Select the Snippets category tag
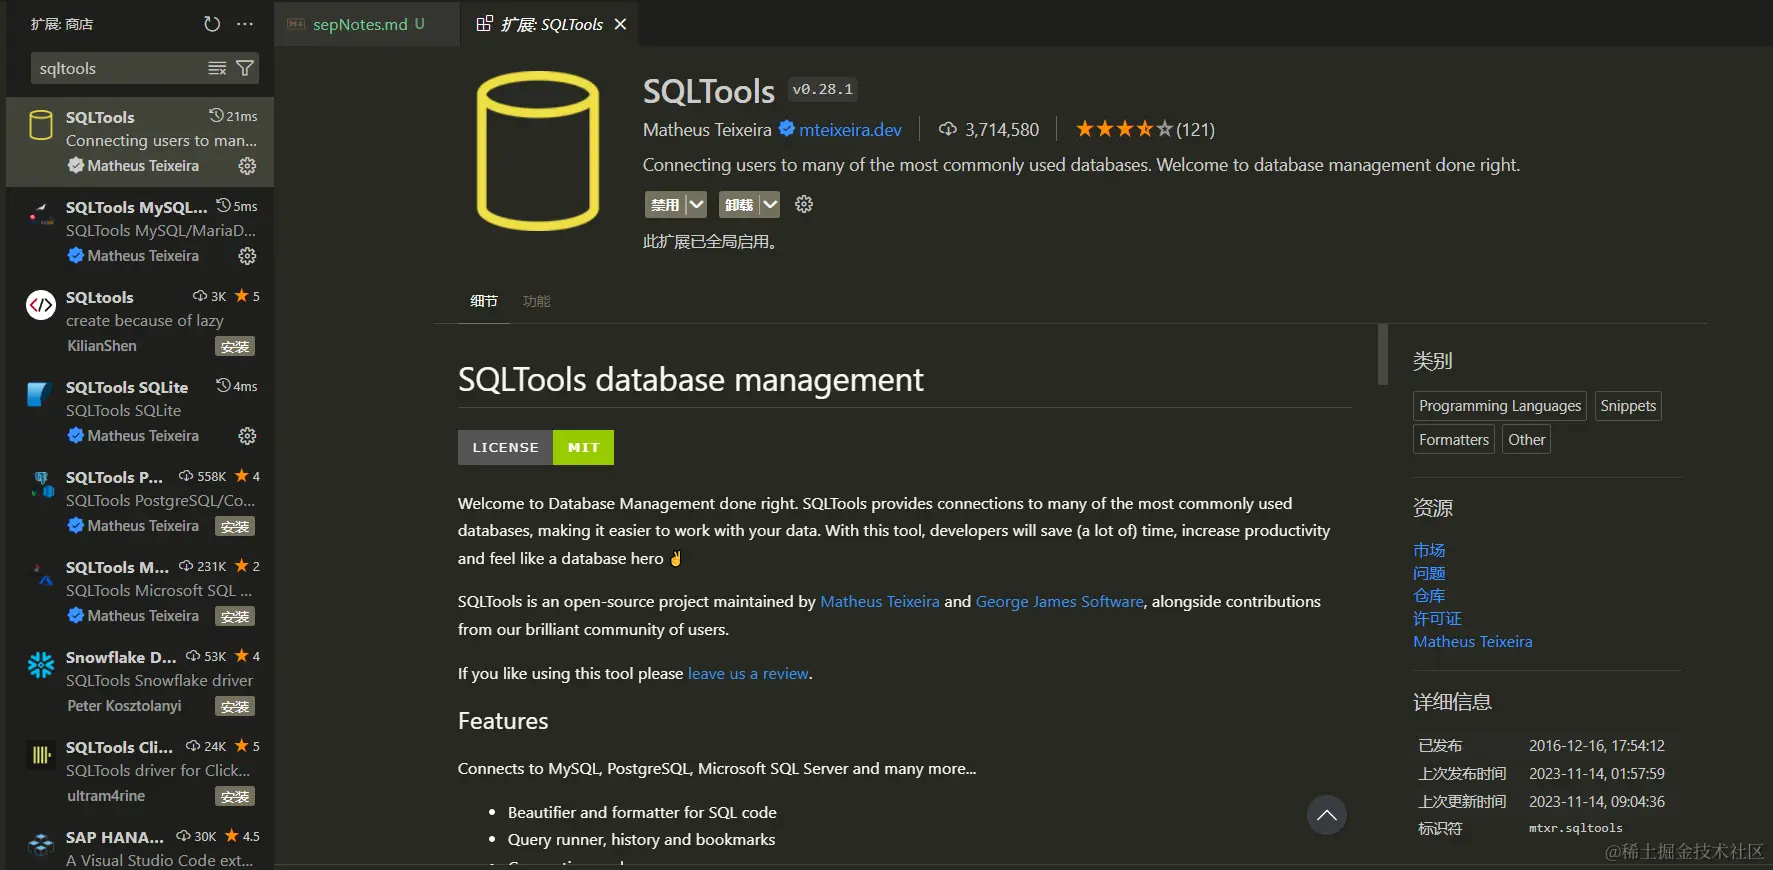 [x=1628, y=406]
